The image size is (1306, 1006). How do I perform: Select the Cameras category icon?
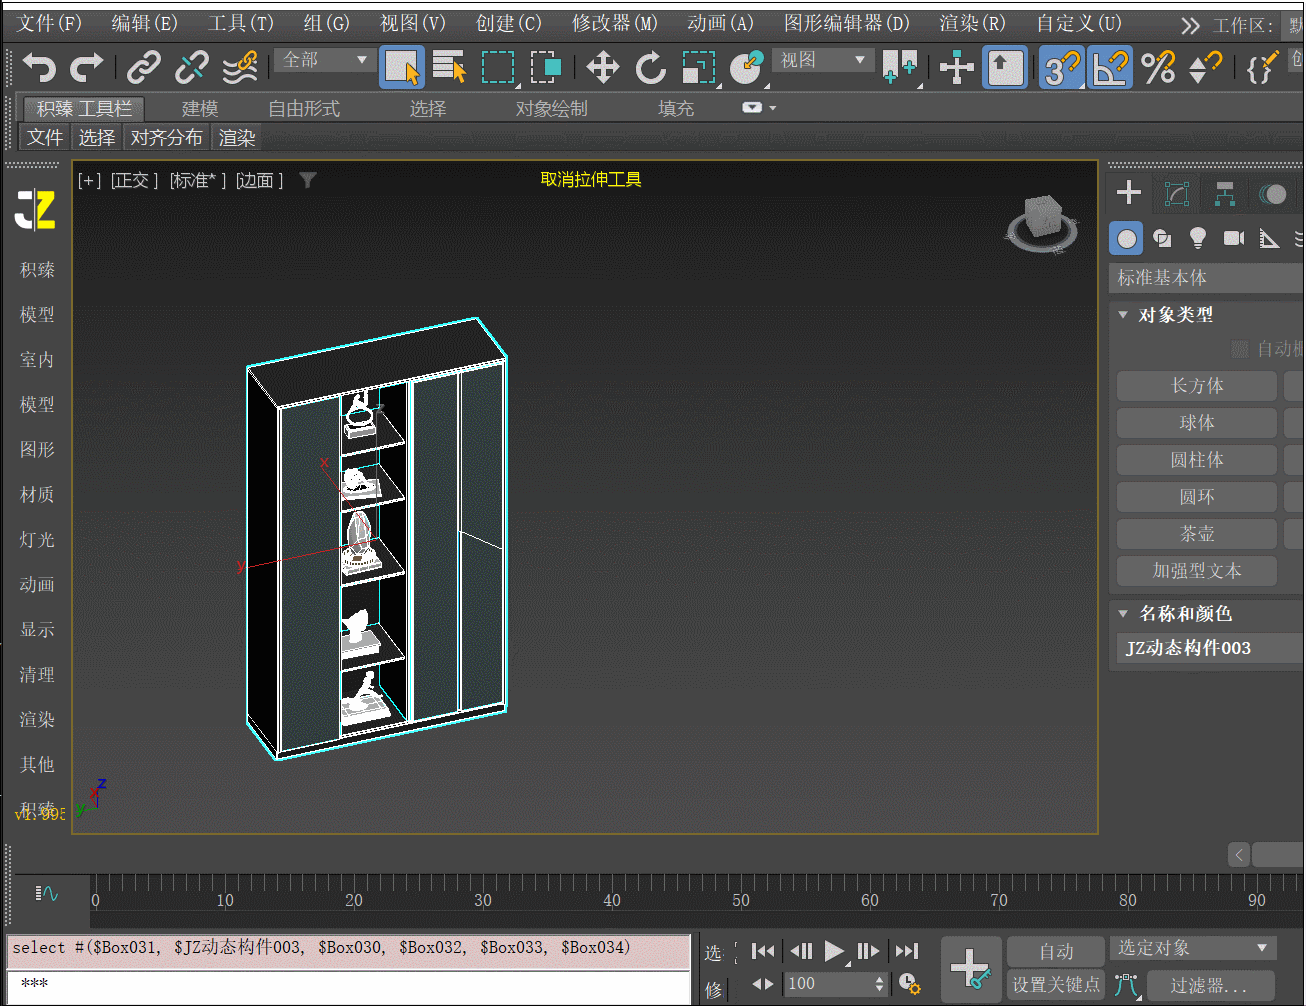point(1234,238)
